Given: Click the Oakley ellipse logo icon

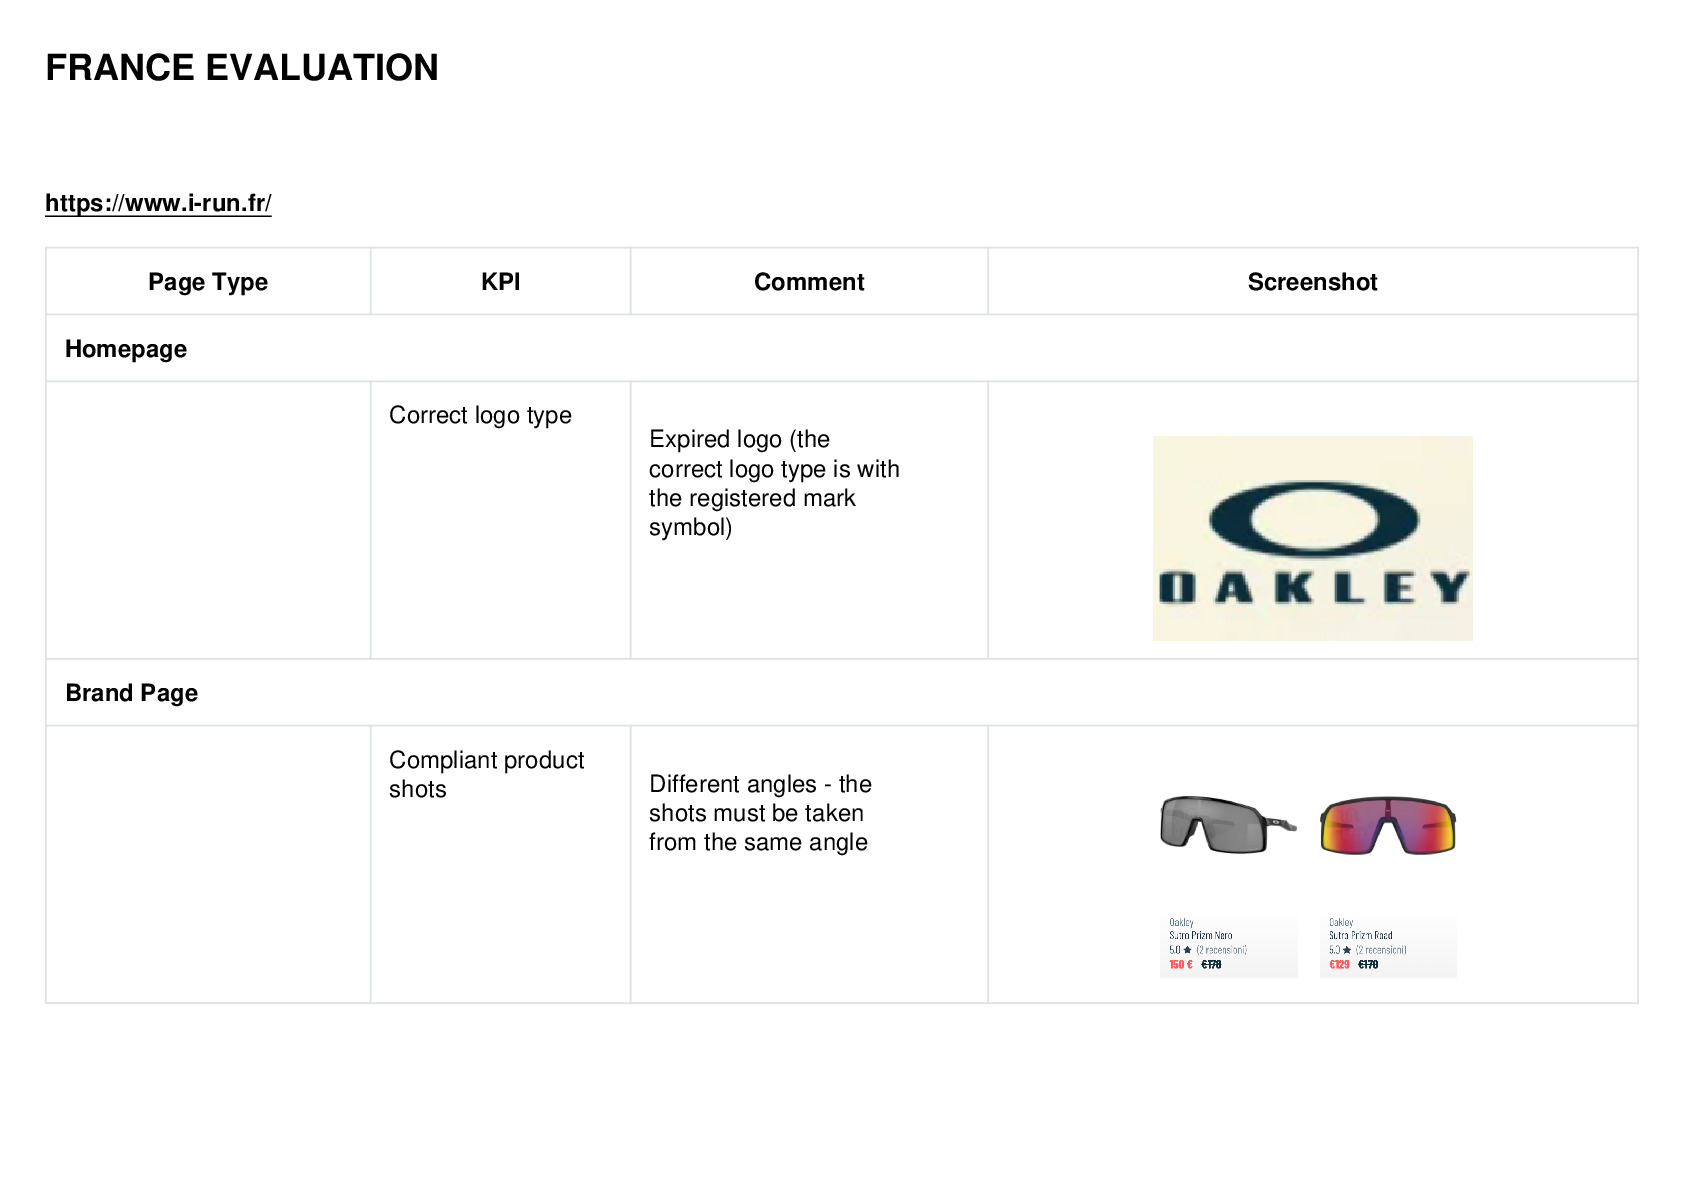Looking at the screenshot, I should (x=1313, y=519).
